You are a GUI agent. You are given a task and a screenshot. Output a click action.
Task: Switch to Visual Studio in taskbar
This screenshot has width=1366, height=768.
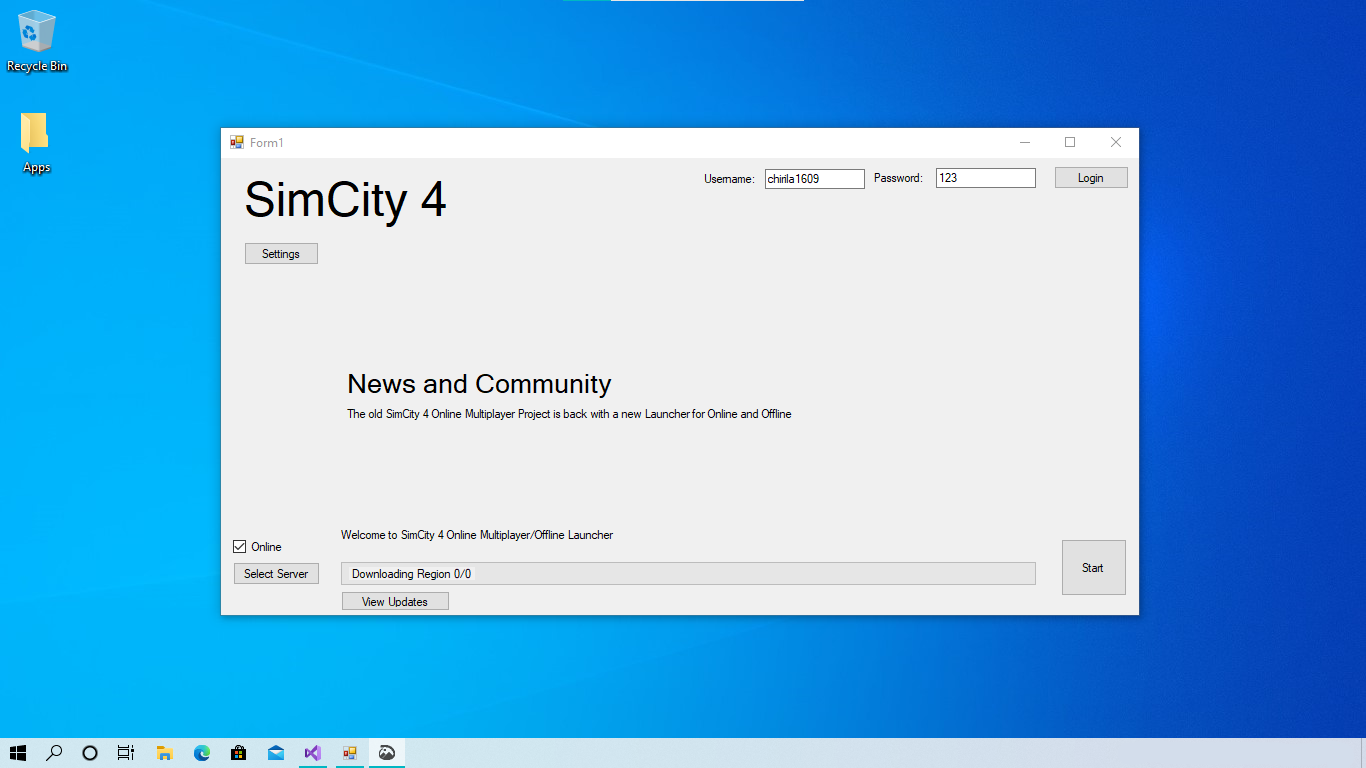[x=313, y=753]
